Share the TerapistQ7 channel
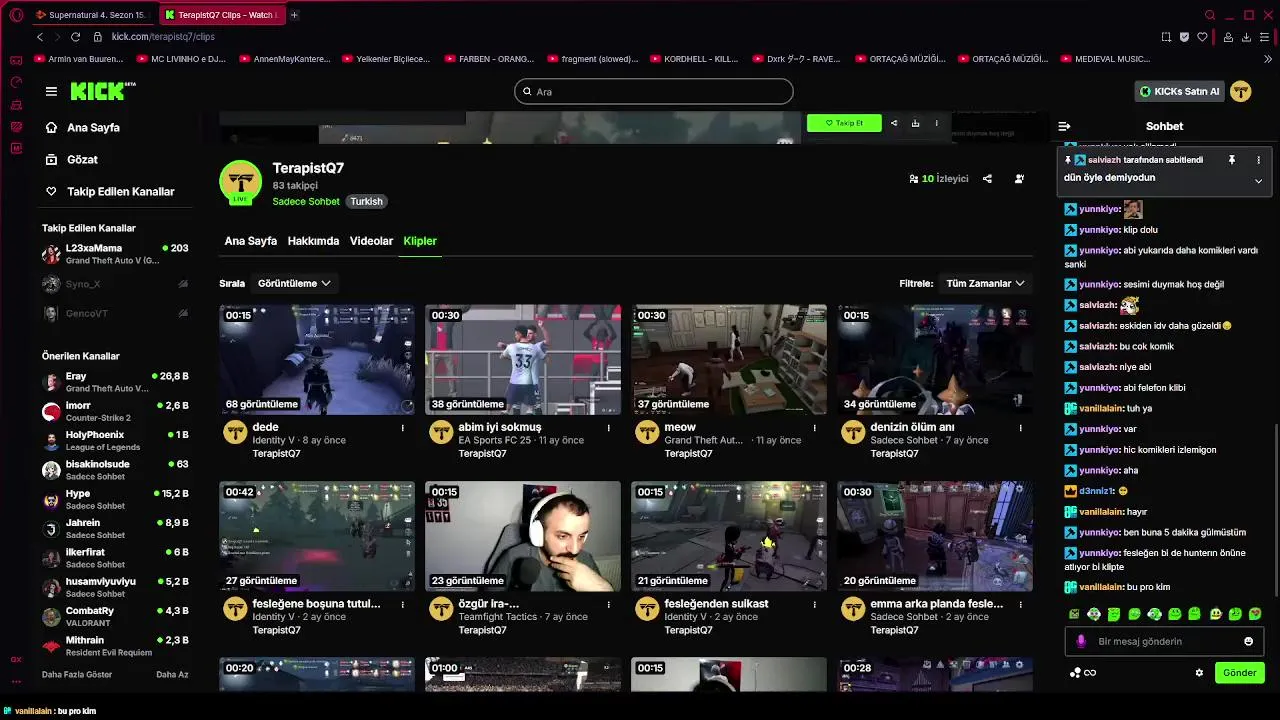 [x=987, y=179]
